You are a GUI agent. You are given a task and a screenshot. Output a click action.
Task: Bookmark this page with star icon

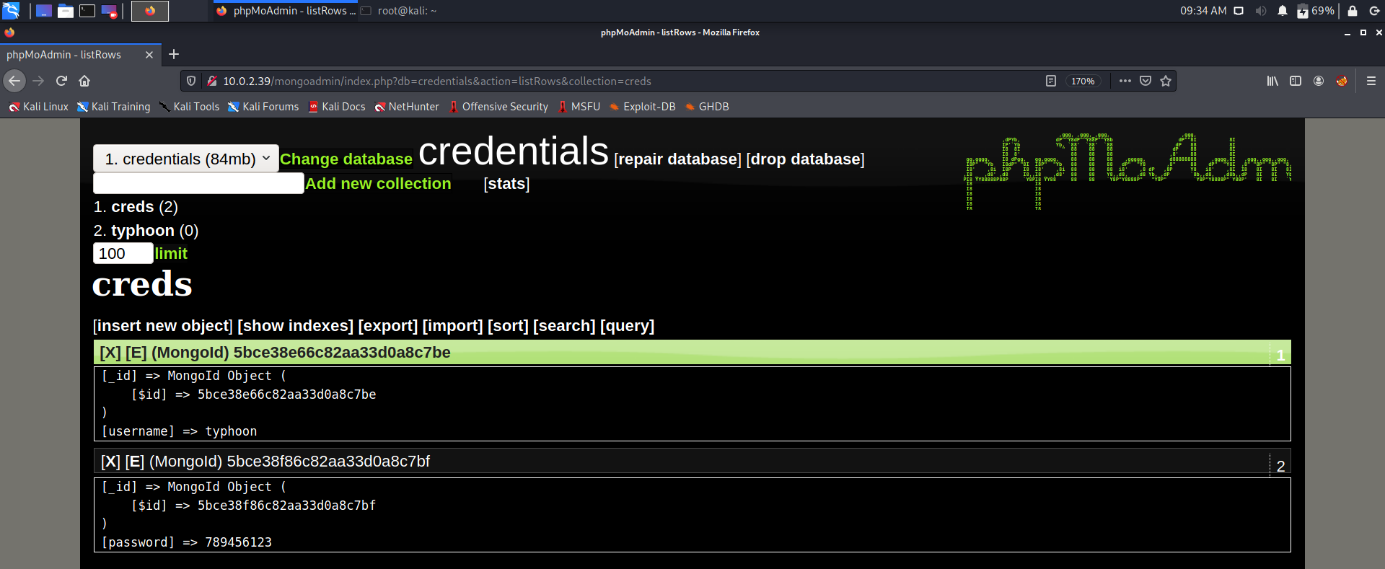tap(1166, 81)
